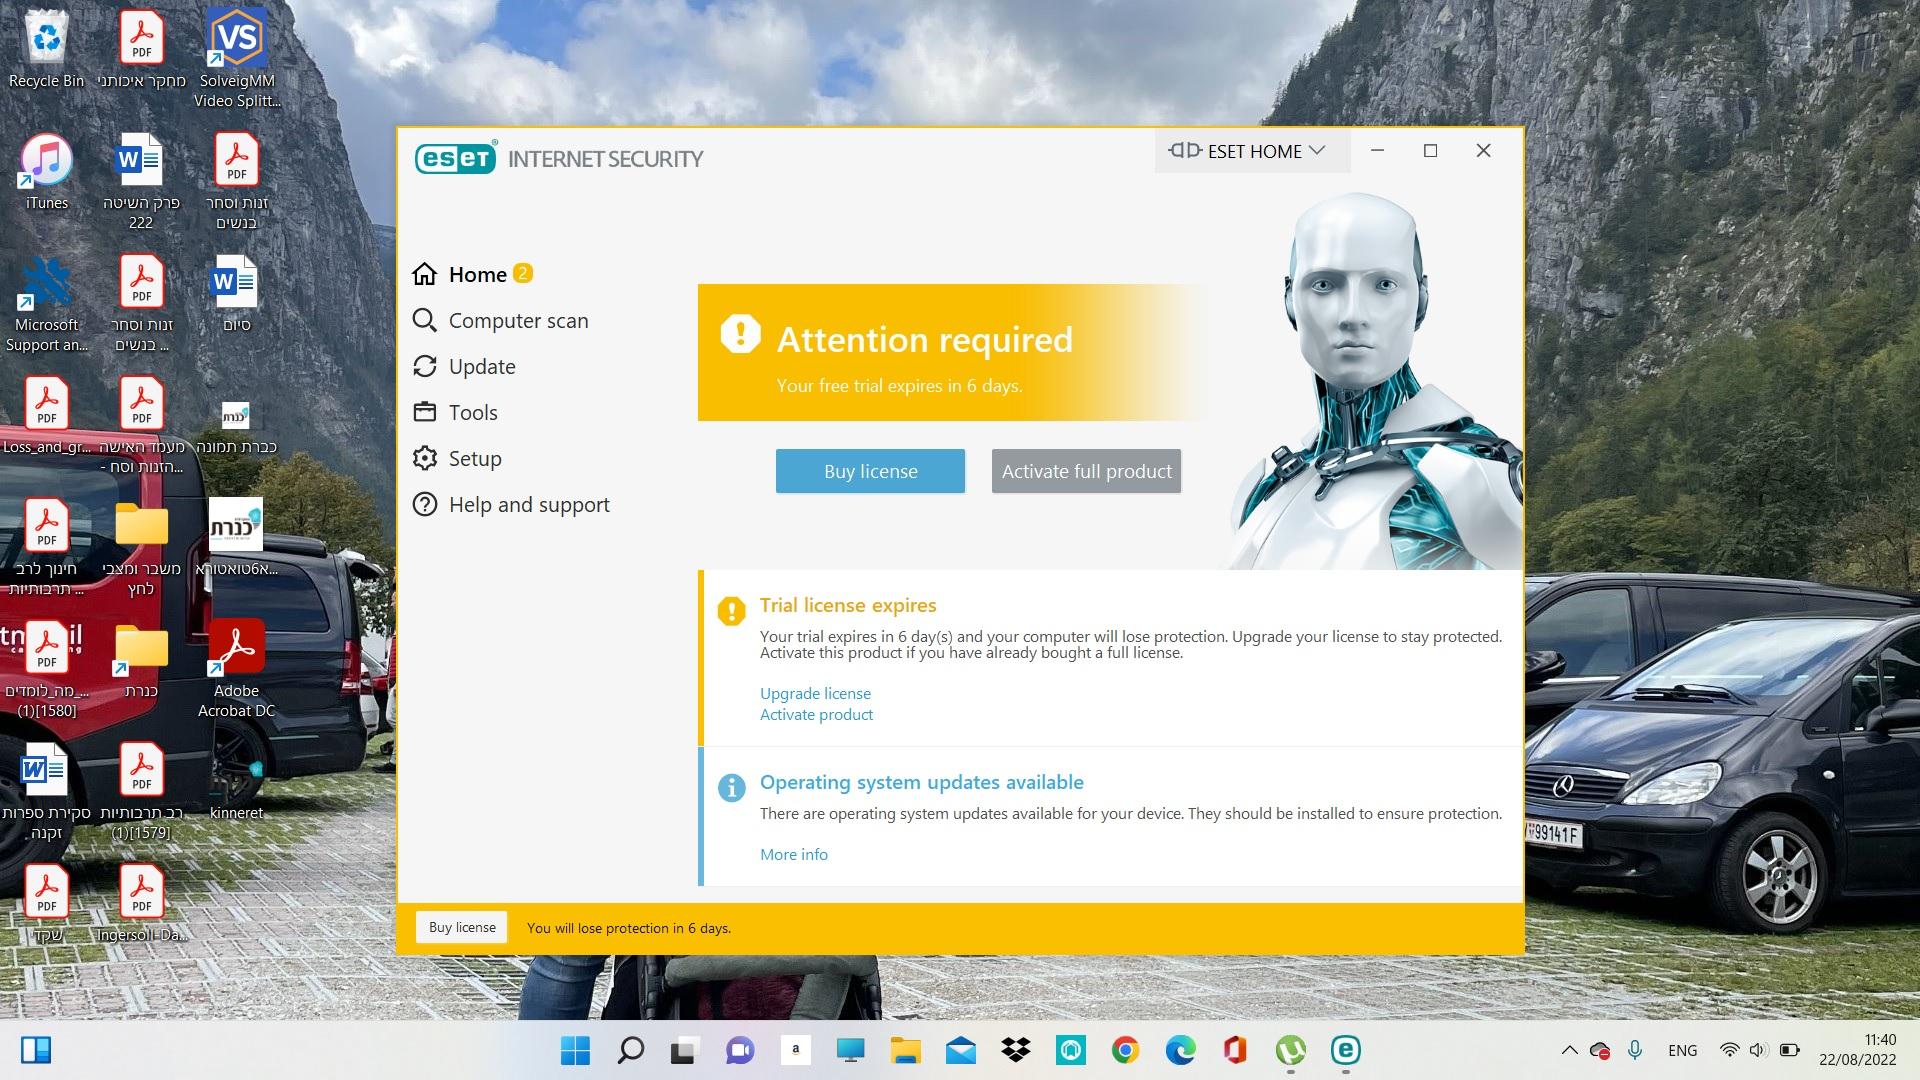Select the Recycle Bin desktop icon
This screenshot has width=1920, height=1080.
[46, 50]
